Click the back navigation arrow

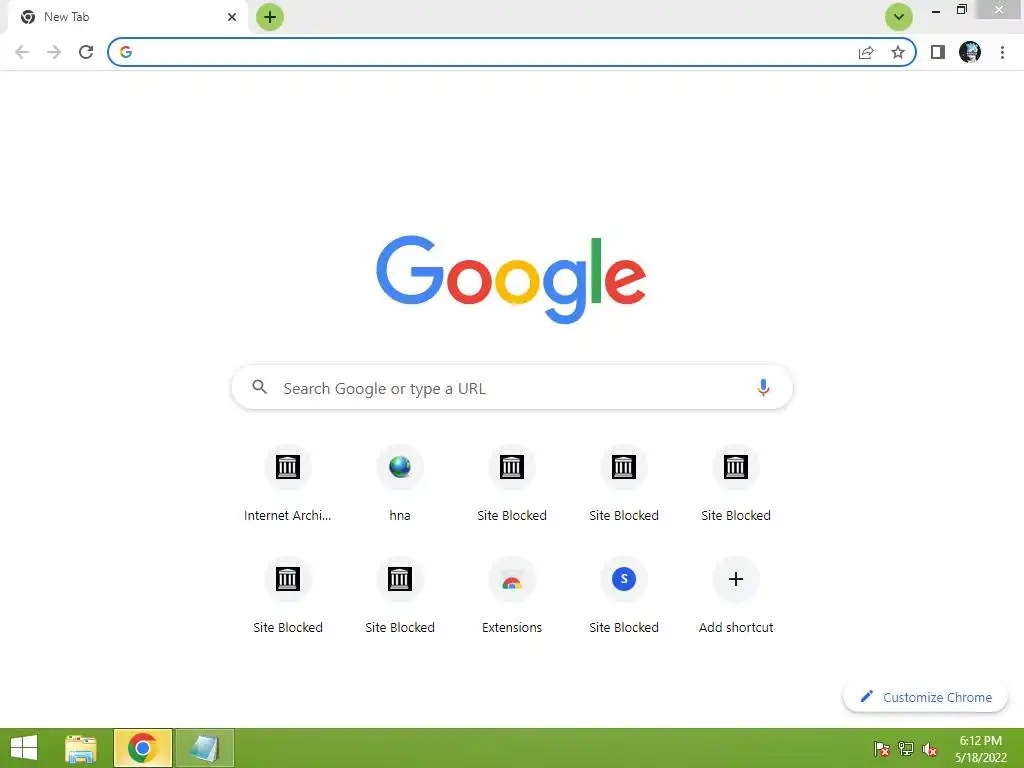22,52
